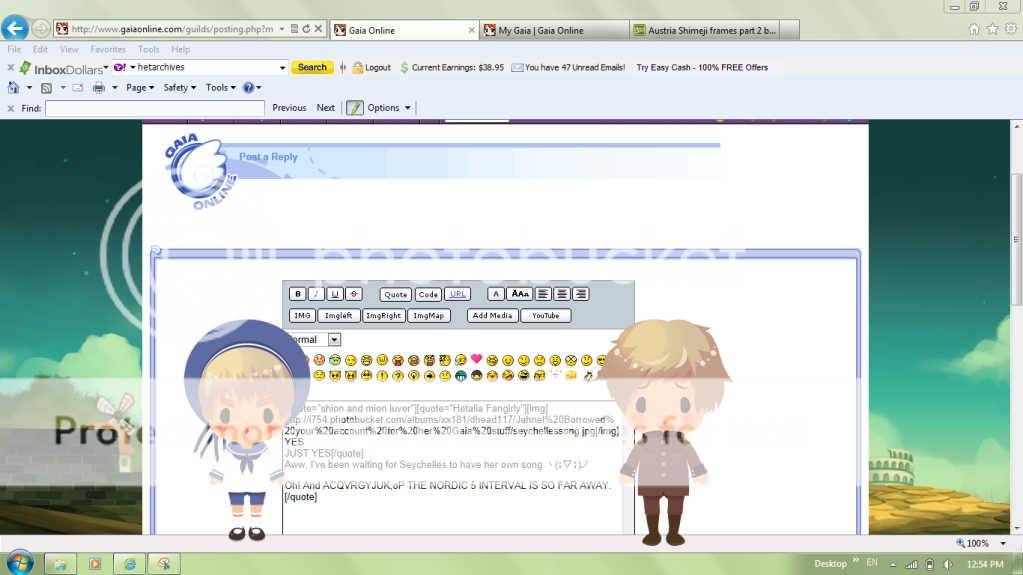
Task: Switch to Austria Shimeji frames tab
Action: click(x=705, y=30)
